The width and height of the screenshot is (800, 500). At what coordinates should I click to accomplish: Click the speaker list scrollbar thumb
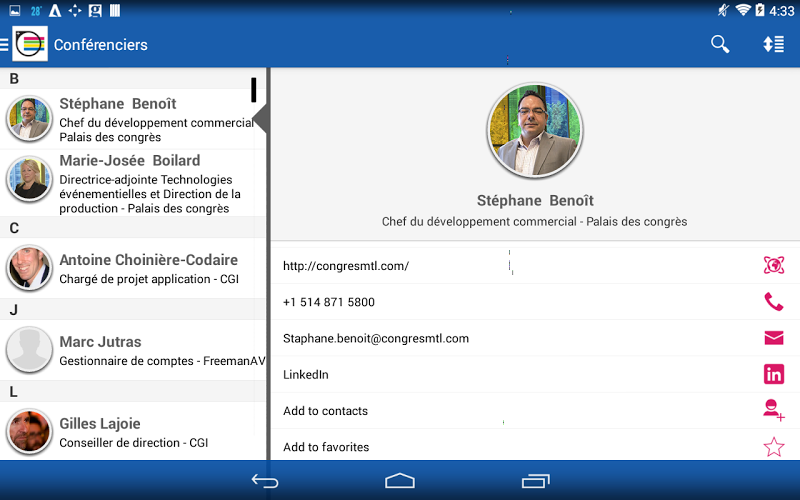[254, 89]
